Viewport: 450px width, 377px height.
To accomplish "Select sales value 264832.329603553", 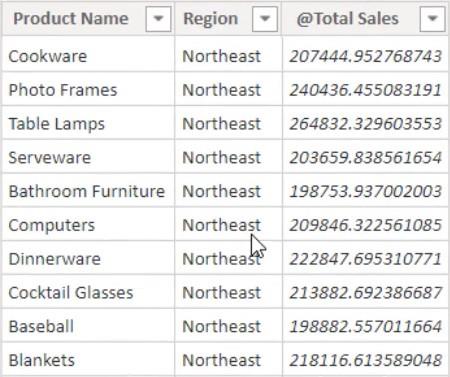I will [366, 124].
